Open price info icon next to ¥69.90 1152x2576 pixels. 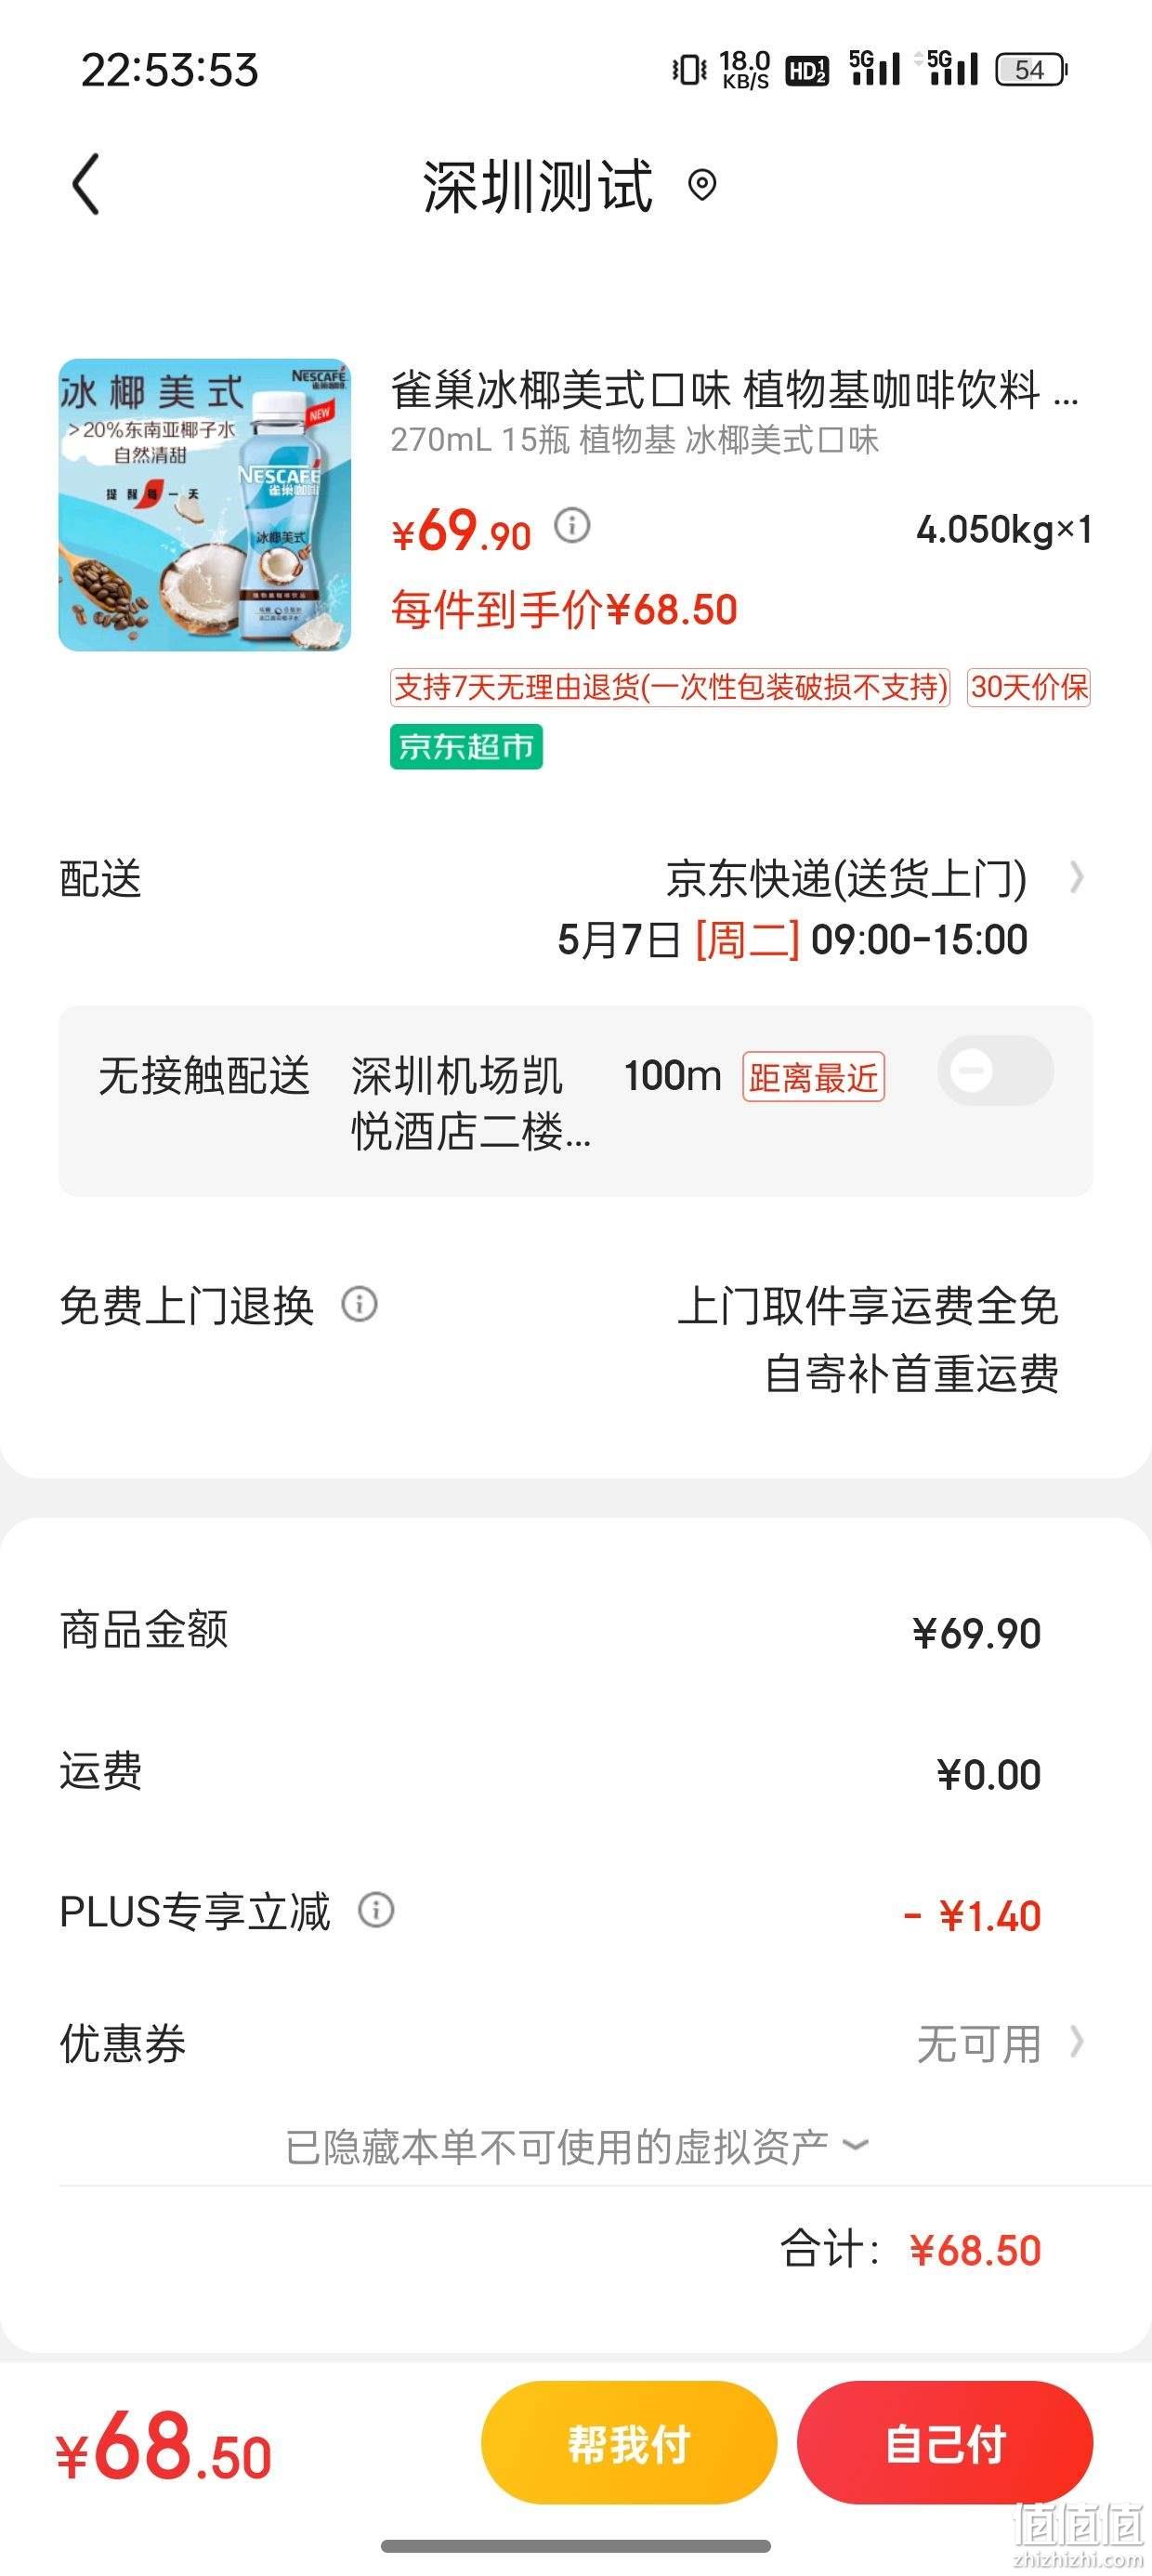pyautogui.click(x=572, y=525)
